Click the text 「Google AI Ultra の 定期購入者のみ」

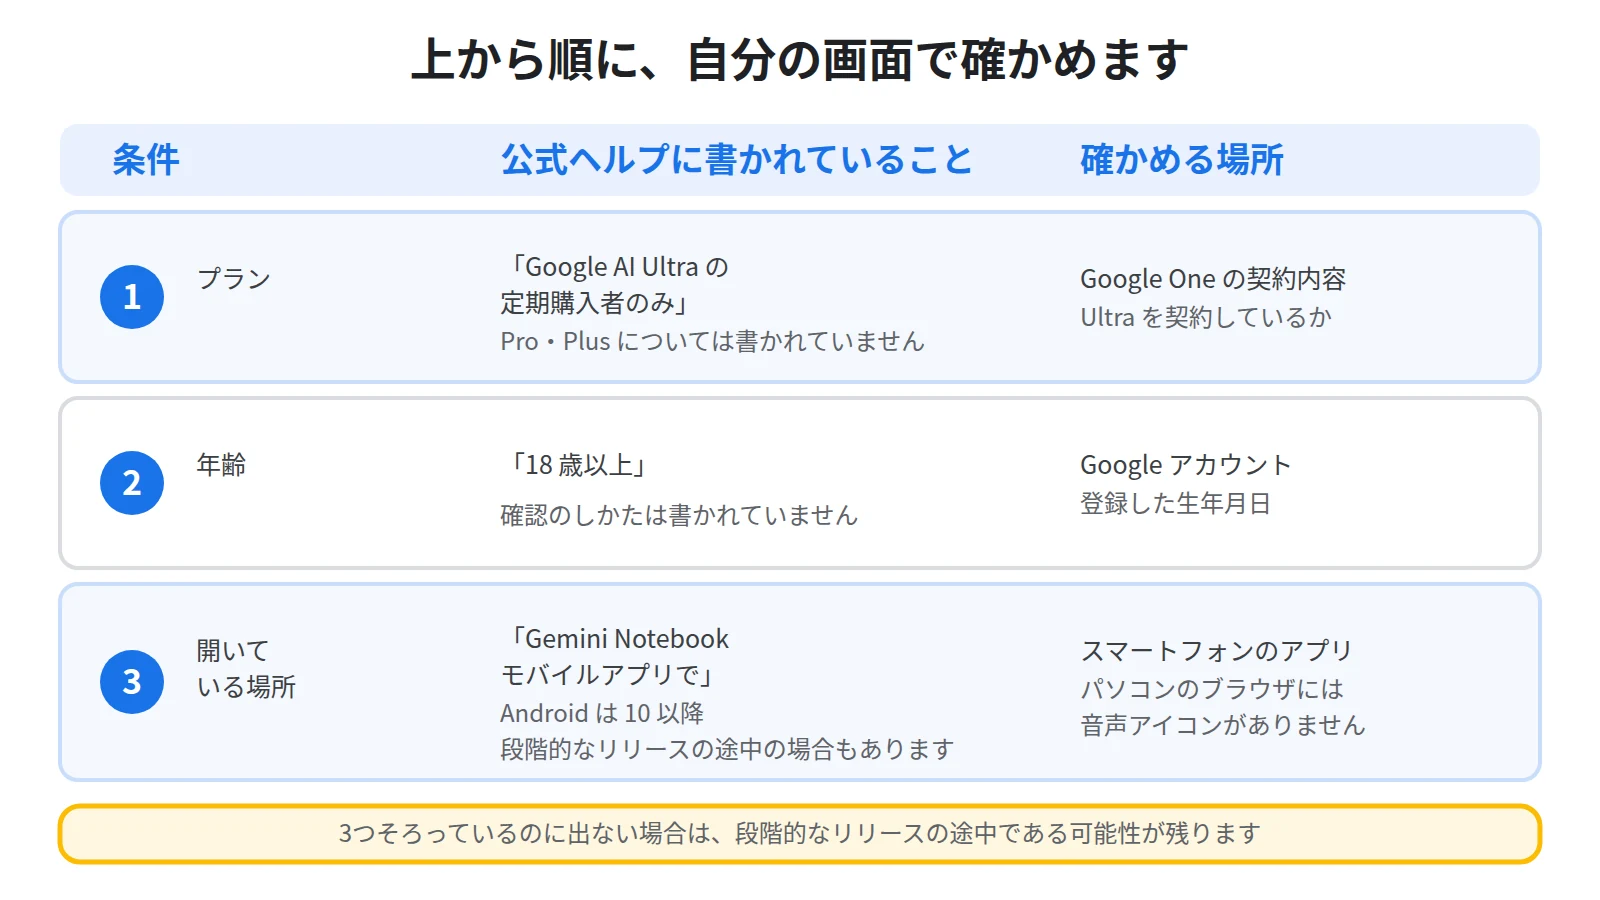coord(615,285)
